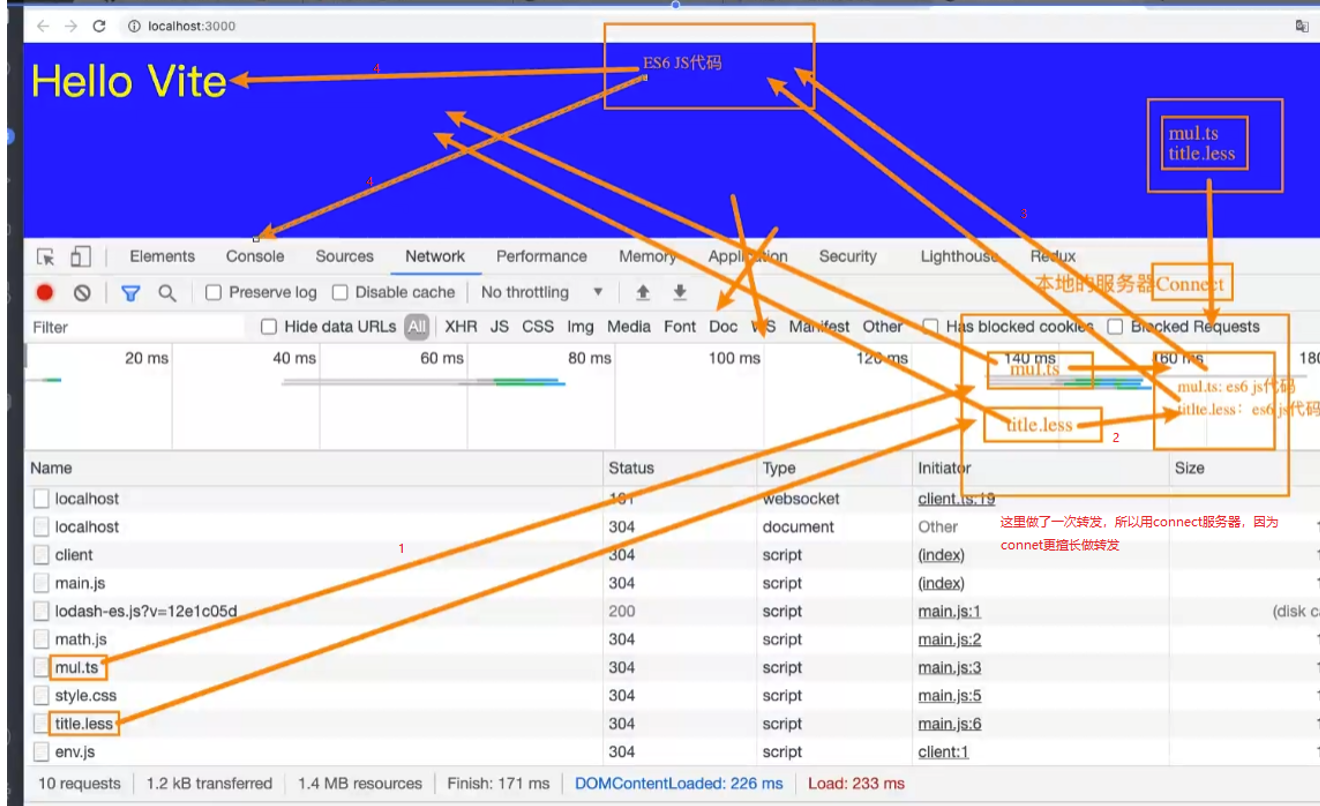Filter requests by XHR

461,327
